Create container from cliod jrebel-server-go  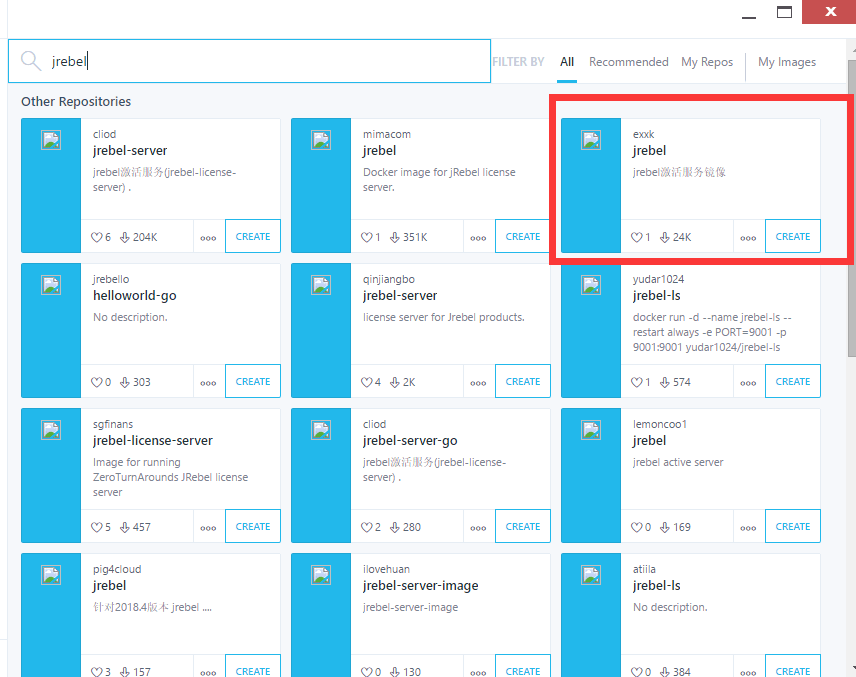[x=522, y=526]
